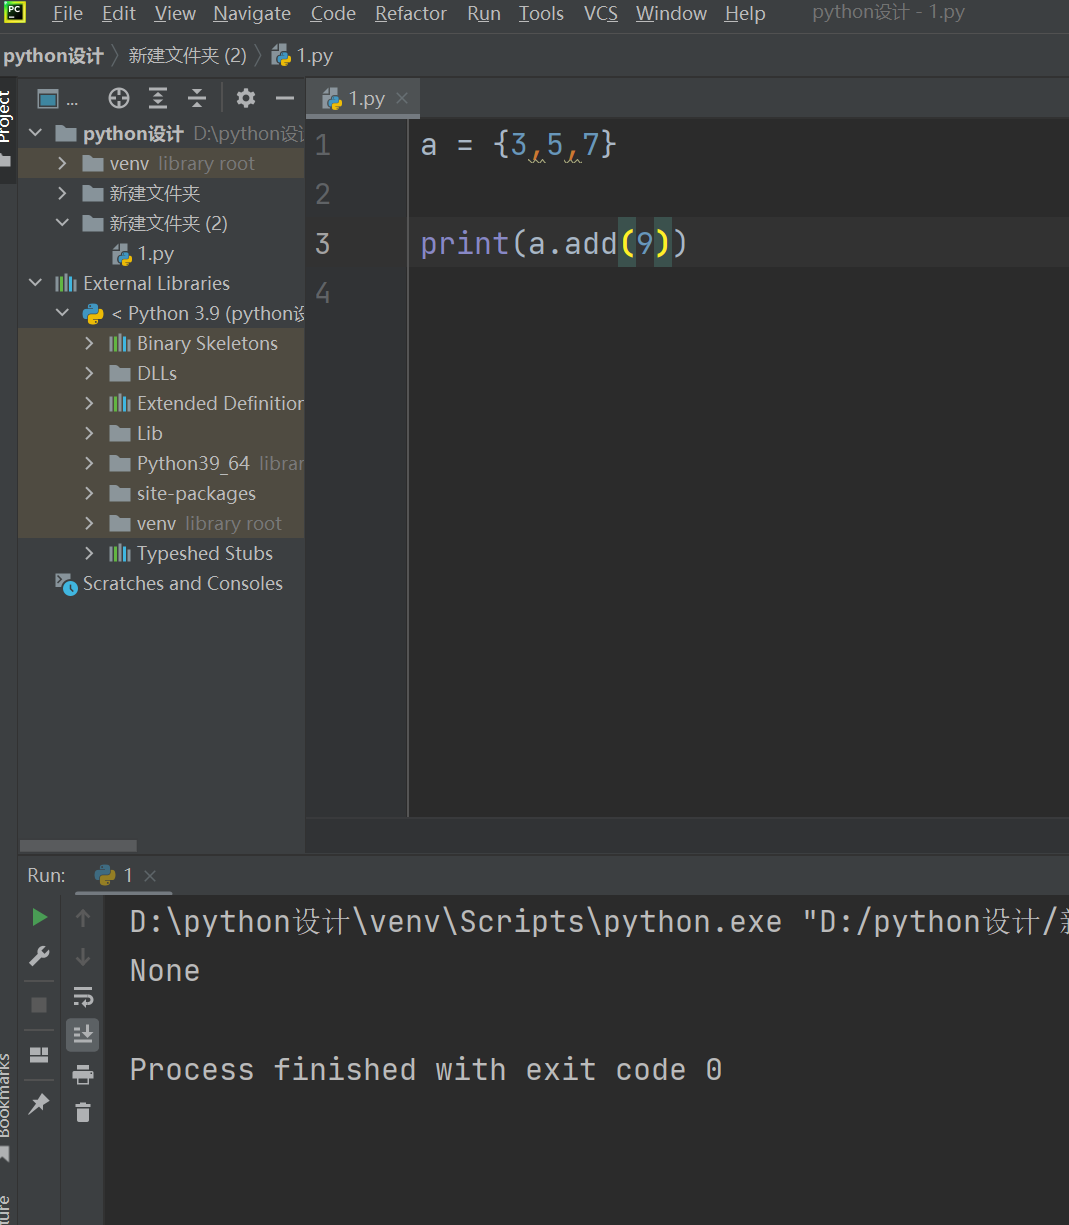The height and width of the screenshot is (1225, 1069).
Task: Open the Window menu
Action: (671, 14)
